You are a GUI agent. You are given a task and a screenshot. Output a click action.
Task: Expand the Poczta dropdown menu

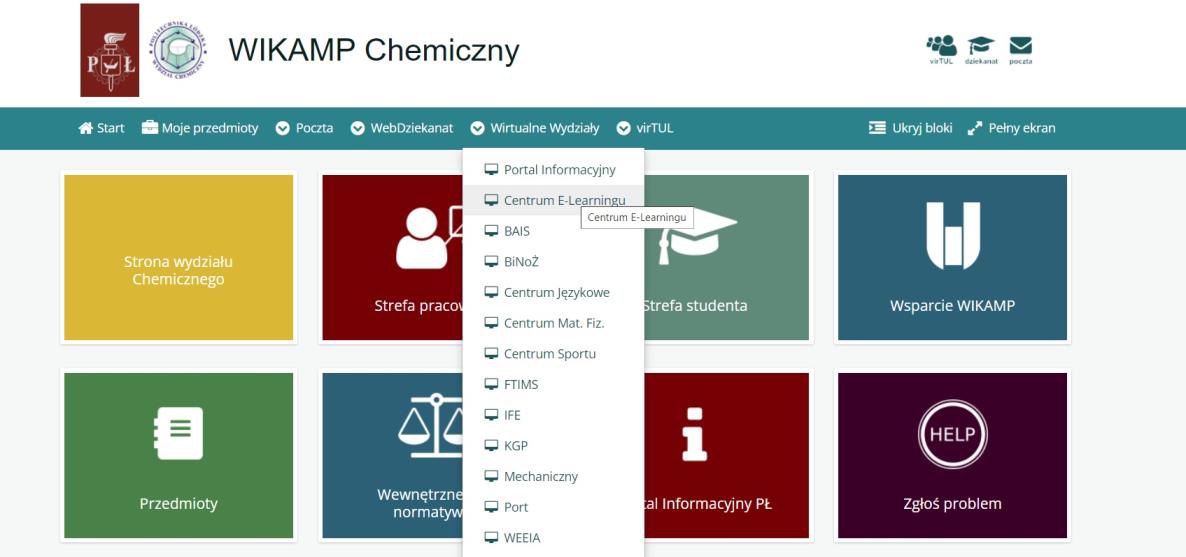pyautogui.click(x=305, y=128)
